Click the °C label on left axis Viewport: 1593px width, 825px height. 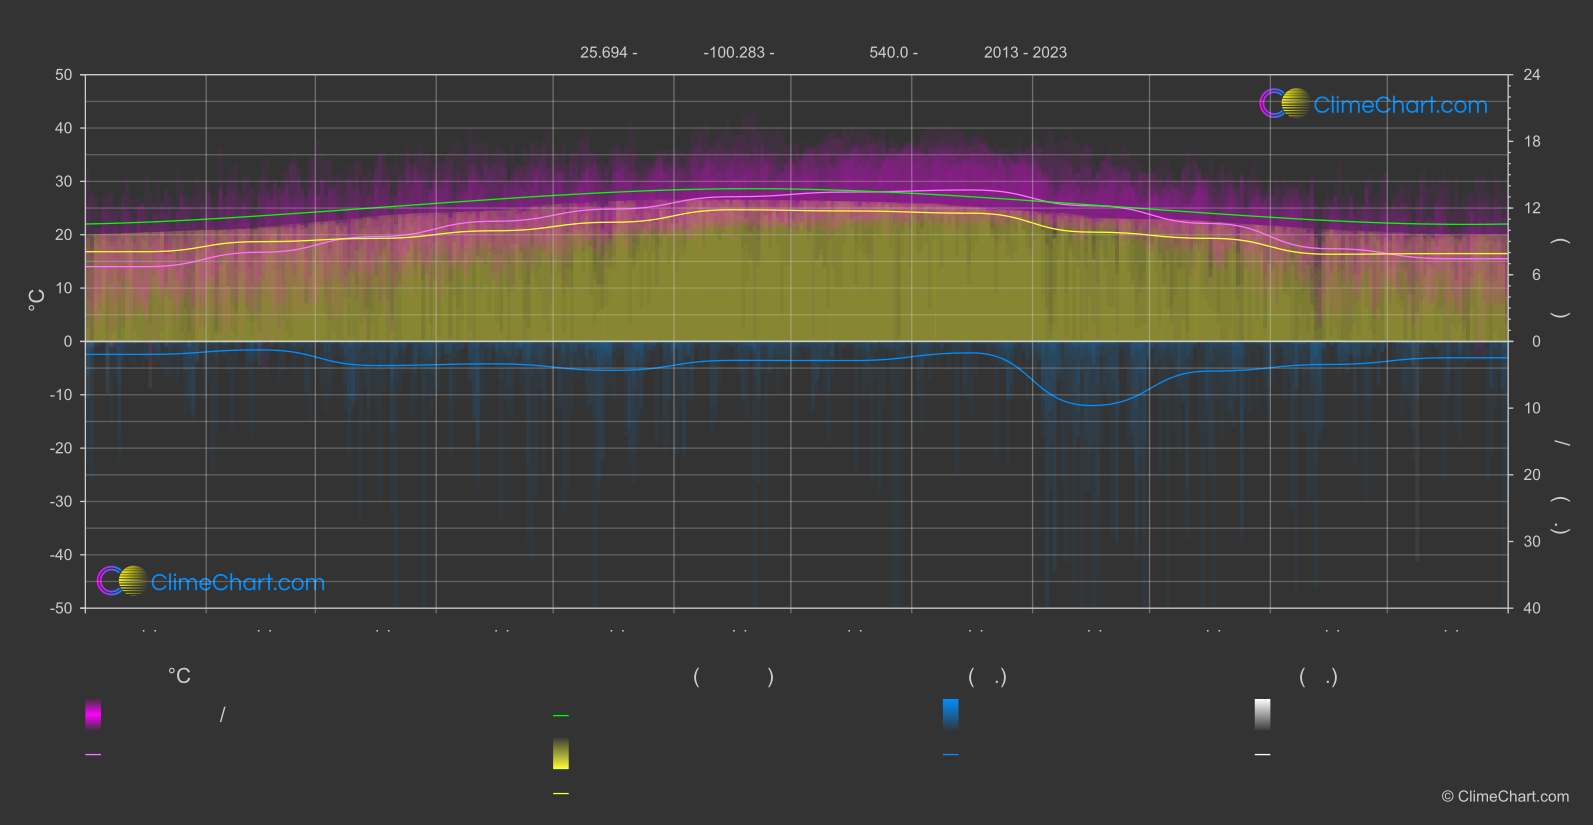click(37, 300)
